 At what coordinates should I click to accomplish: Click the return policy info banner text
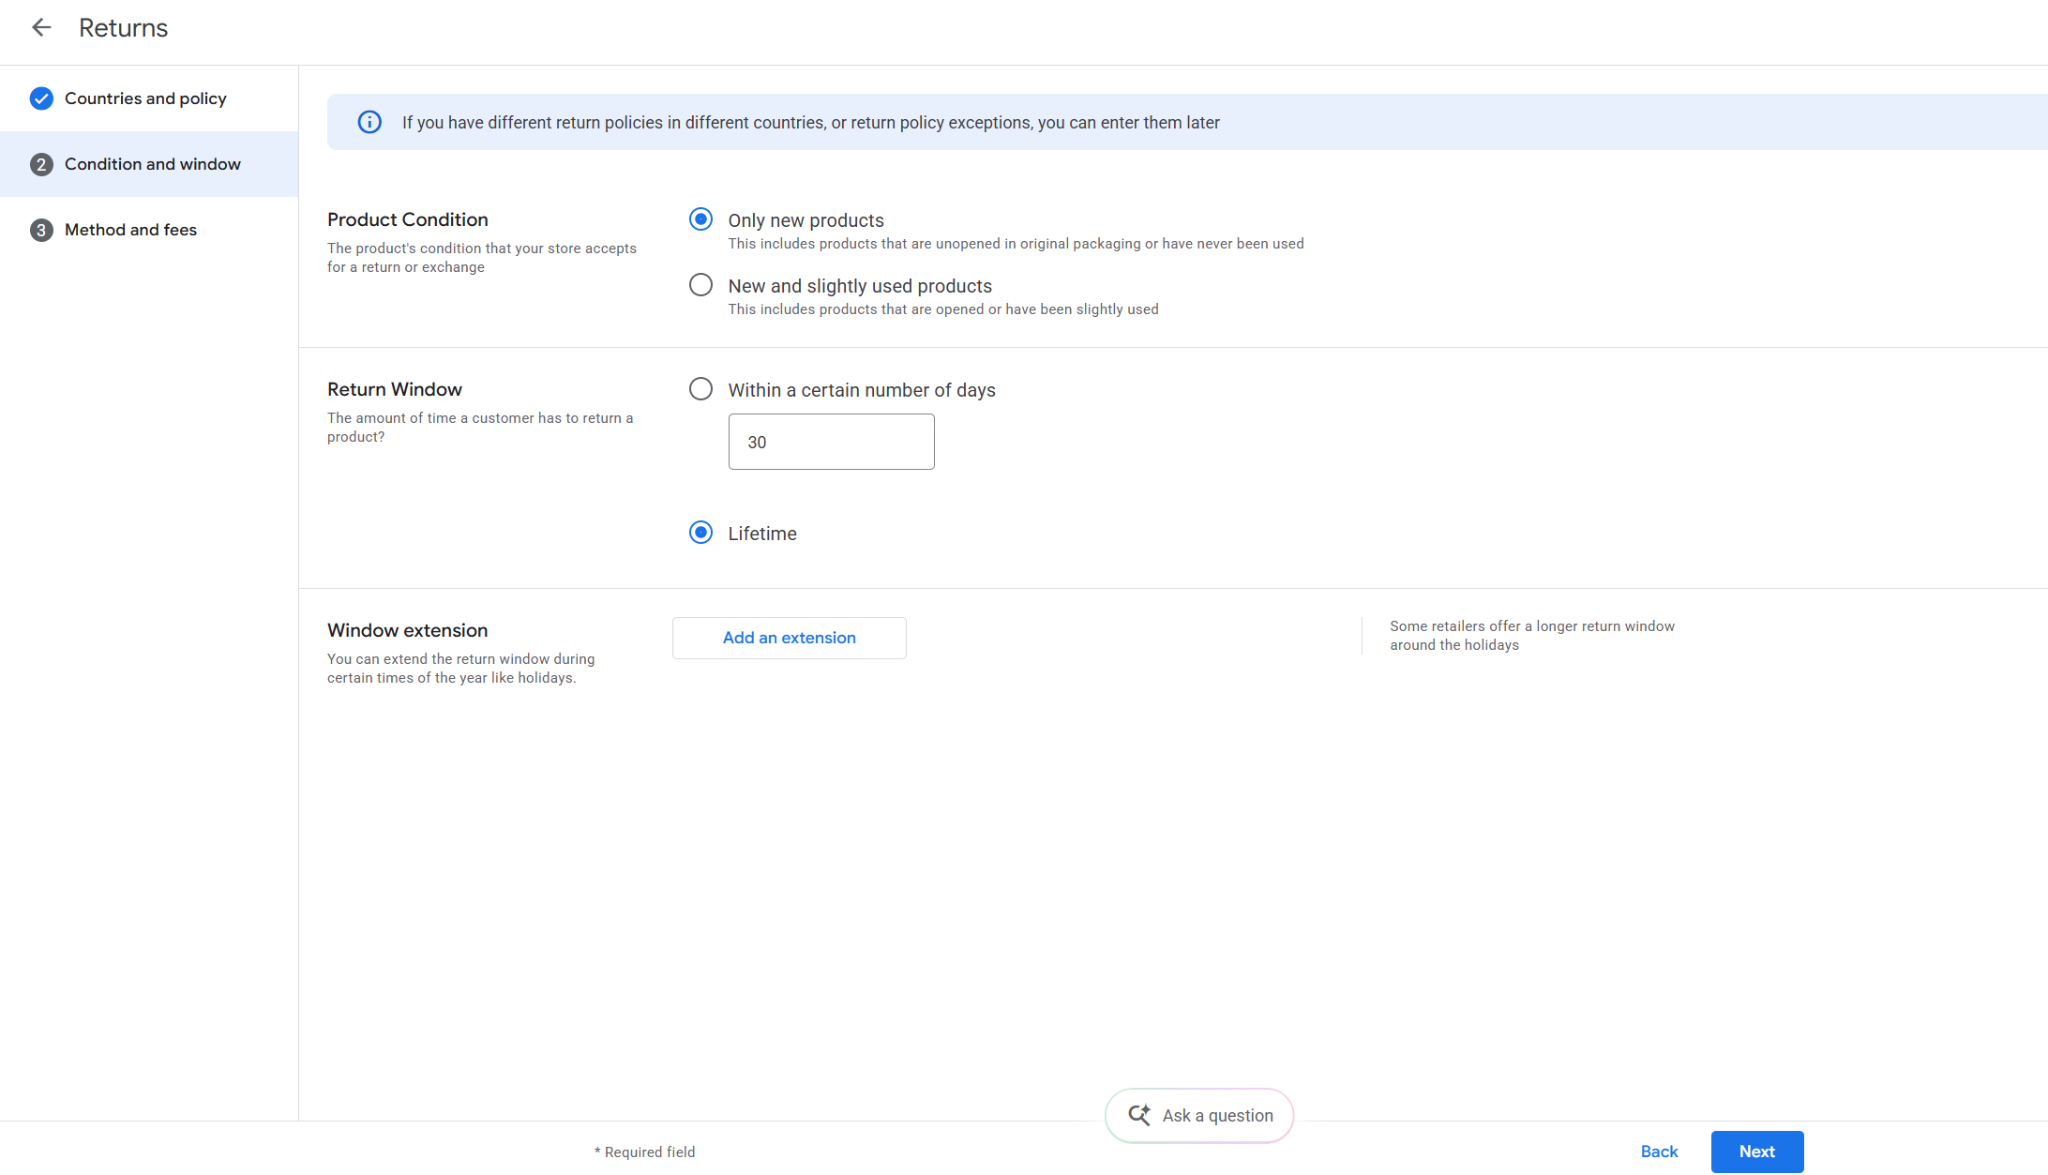(x=810, y=122)
